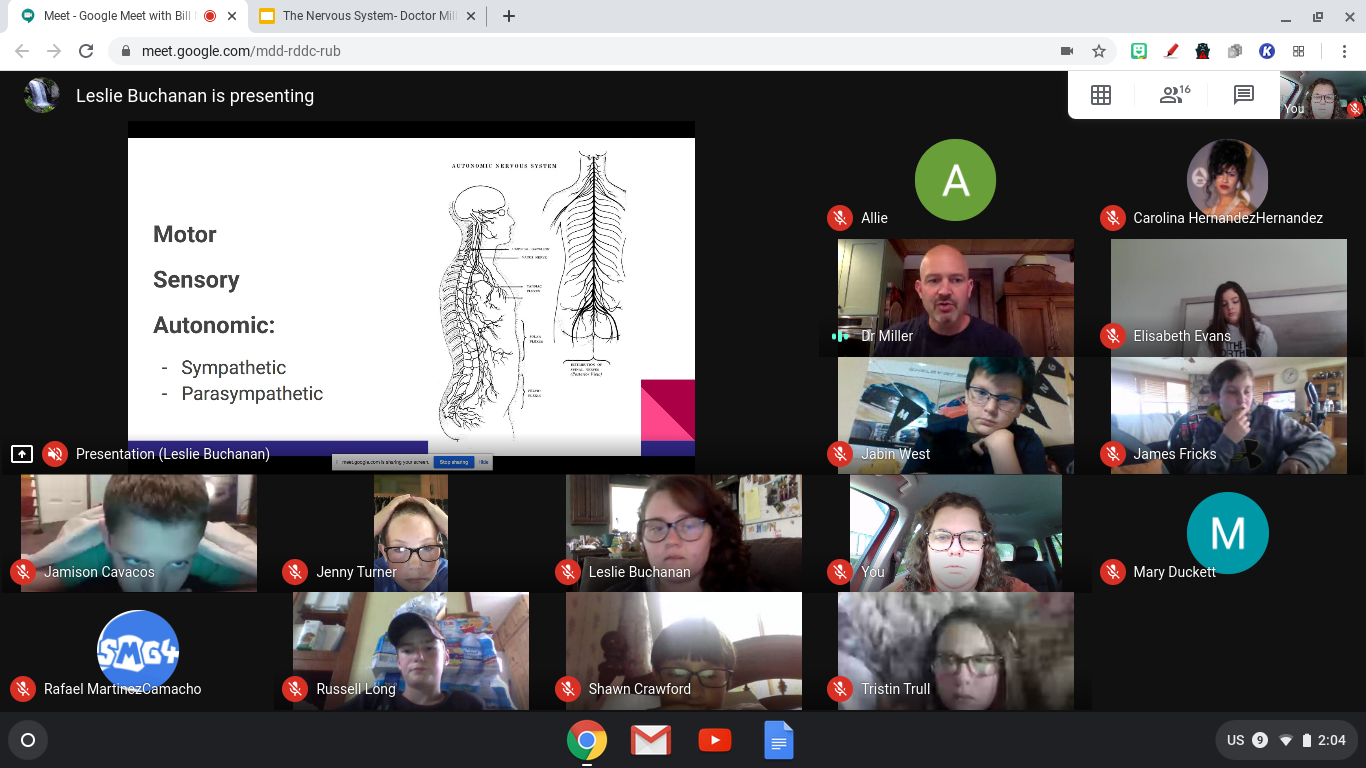Reload the current Meet page
Screen dimensions: 1366x768
[x=86, y=51]
